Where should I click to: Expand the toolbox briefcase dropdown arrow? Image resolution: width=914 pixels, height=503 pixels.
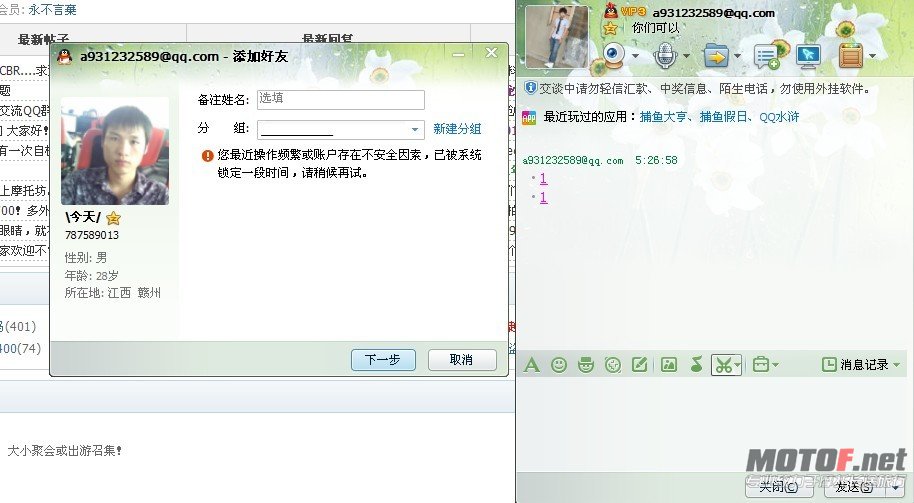pos(775,365)
